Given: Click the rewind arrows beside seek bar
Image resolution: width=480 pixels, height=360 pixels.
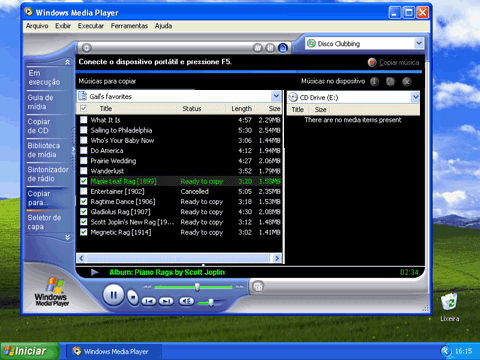Looking at the screenshot, I should pyautogui.click(x=147, y=287).
